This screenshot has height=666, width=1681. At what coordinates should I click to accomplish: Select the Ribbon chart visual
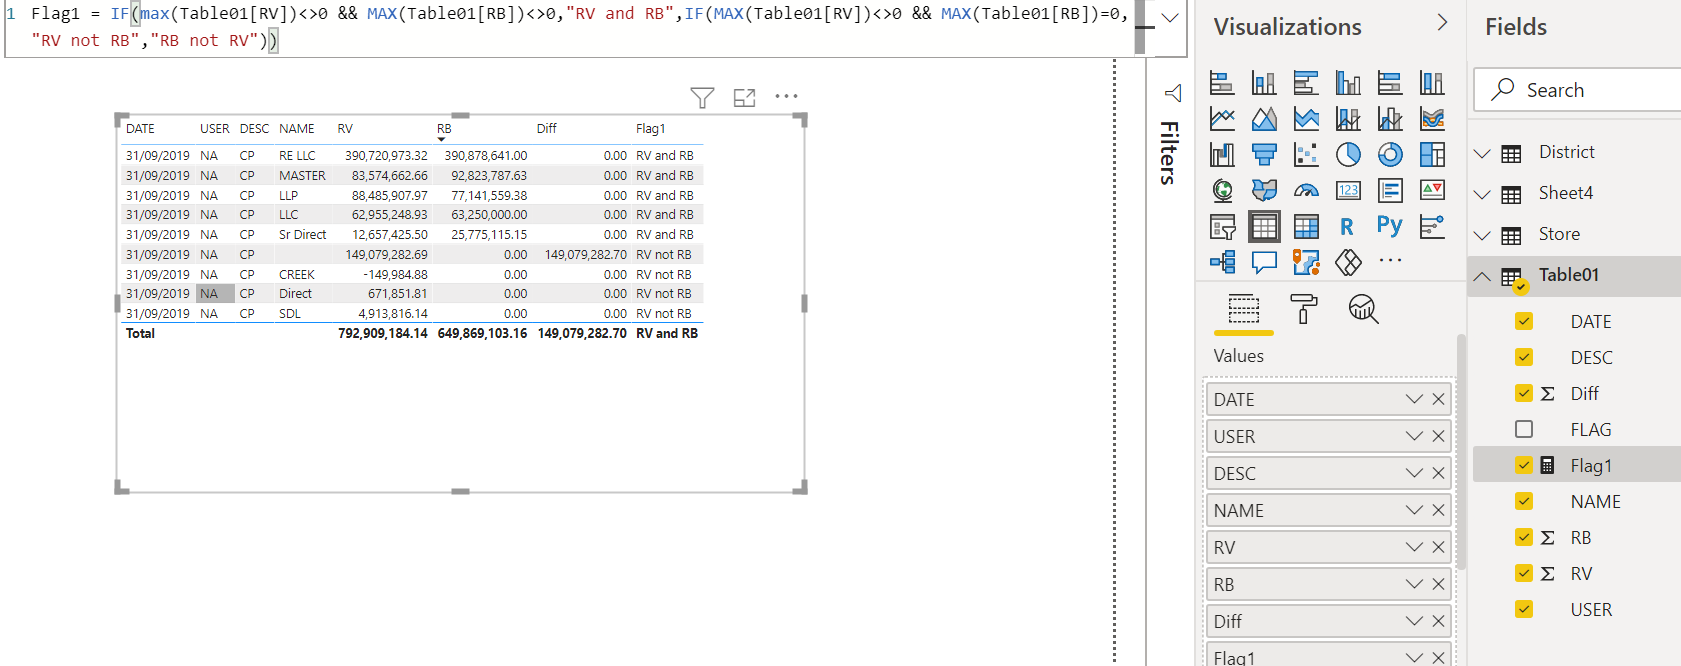pyautogui.click(x=1432, y=119)
